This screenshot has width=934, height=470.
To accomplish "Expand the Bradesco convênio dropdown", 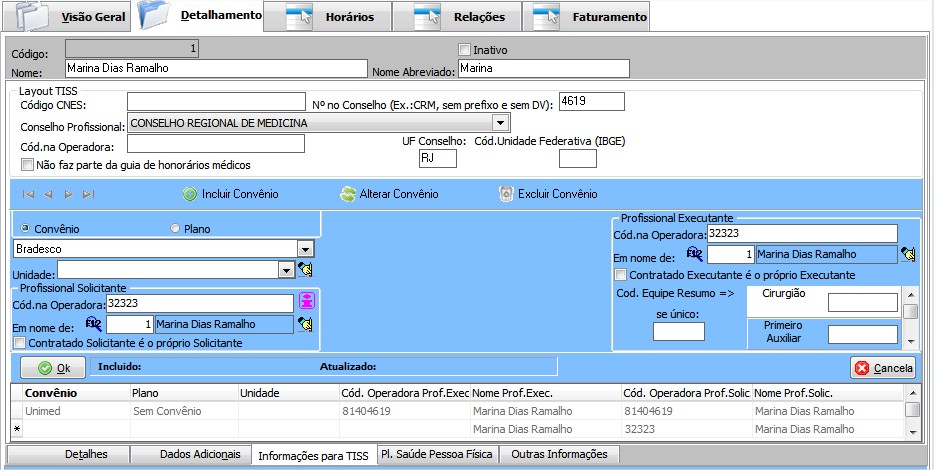I will pos(306,248).
